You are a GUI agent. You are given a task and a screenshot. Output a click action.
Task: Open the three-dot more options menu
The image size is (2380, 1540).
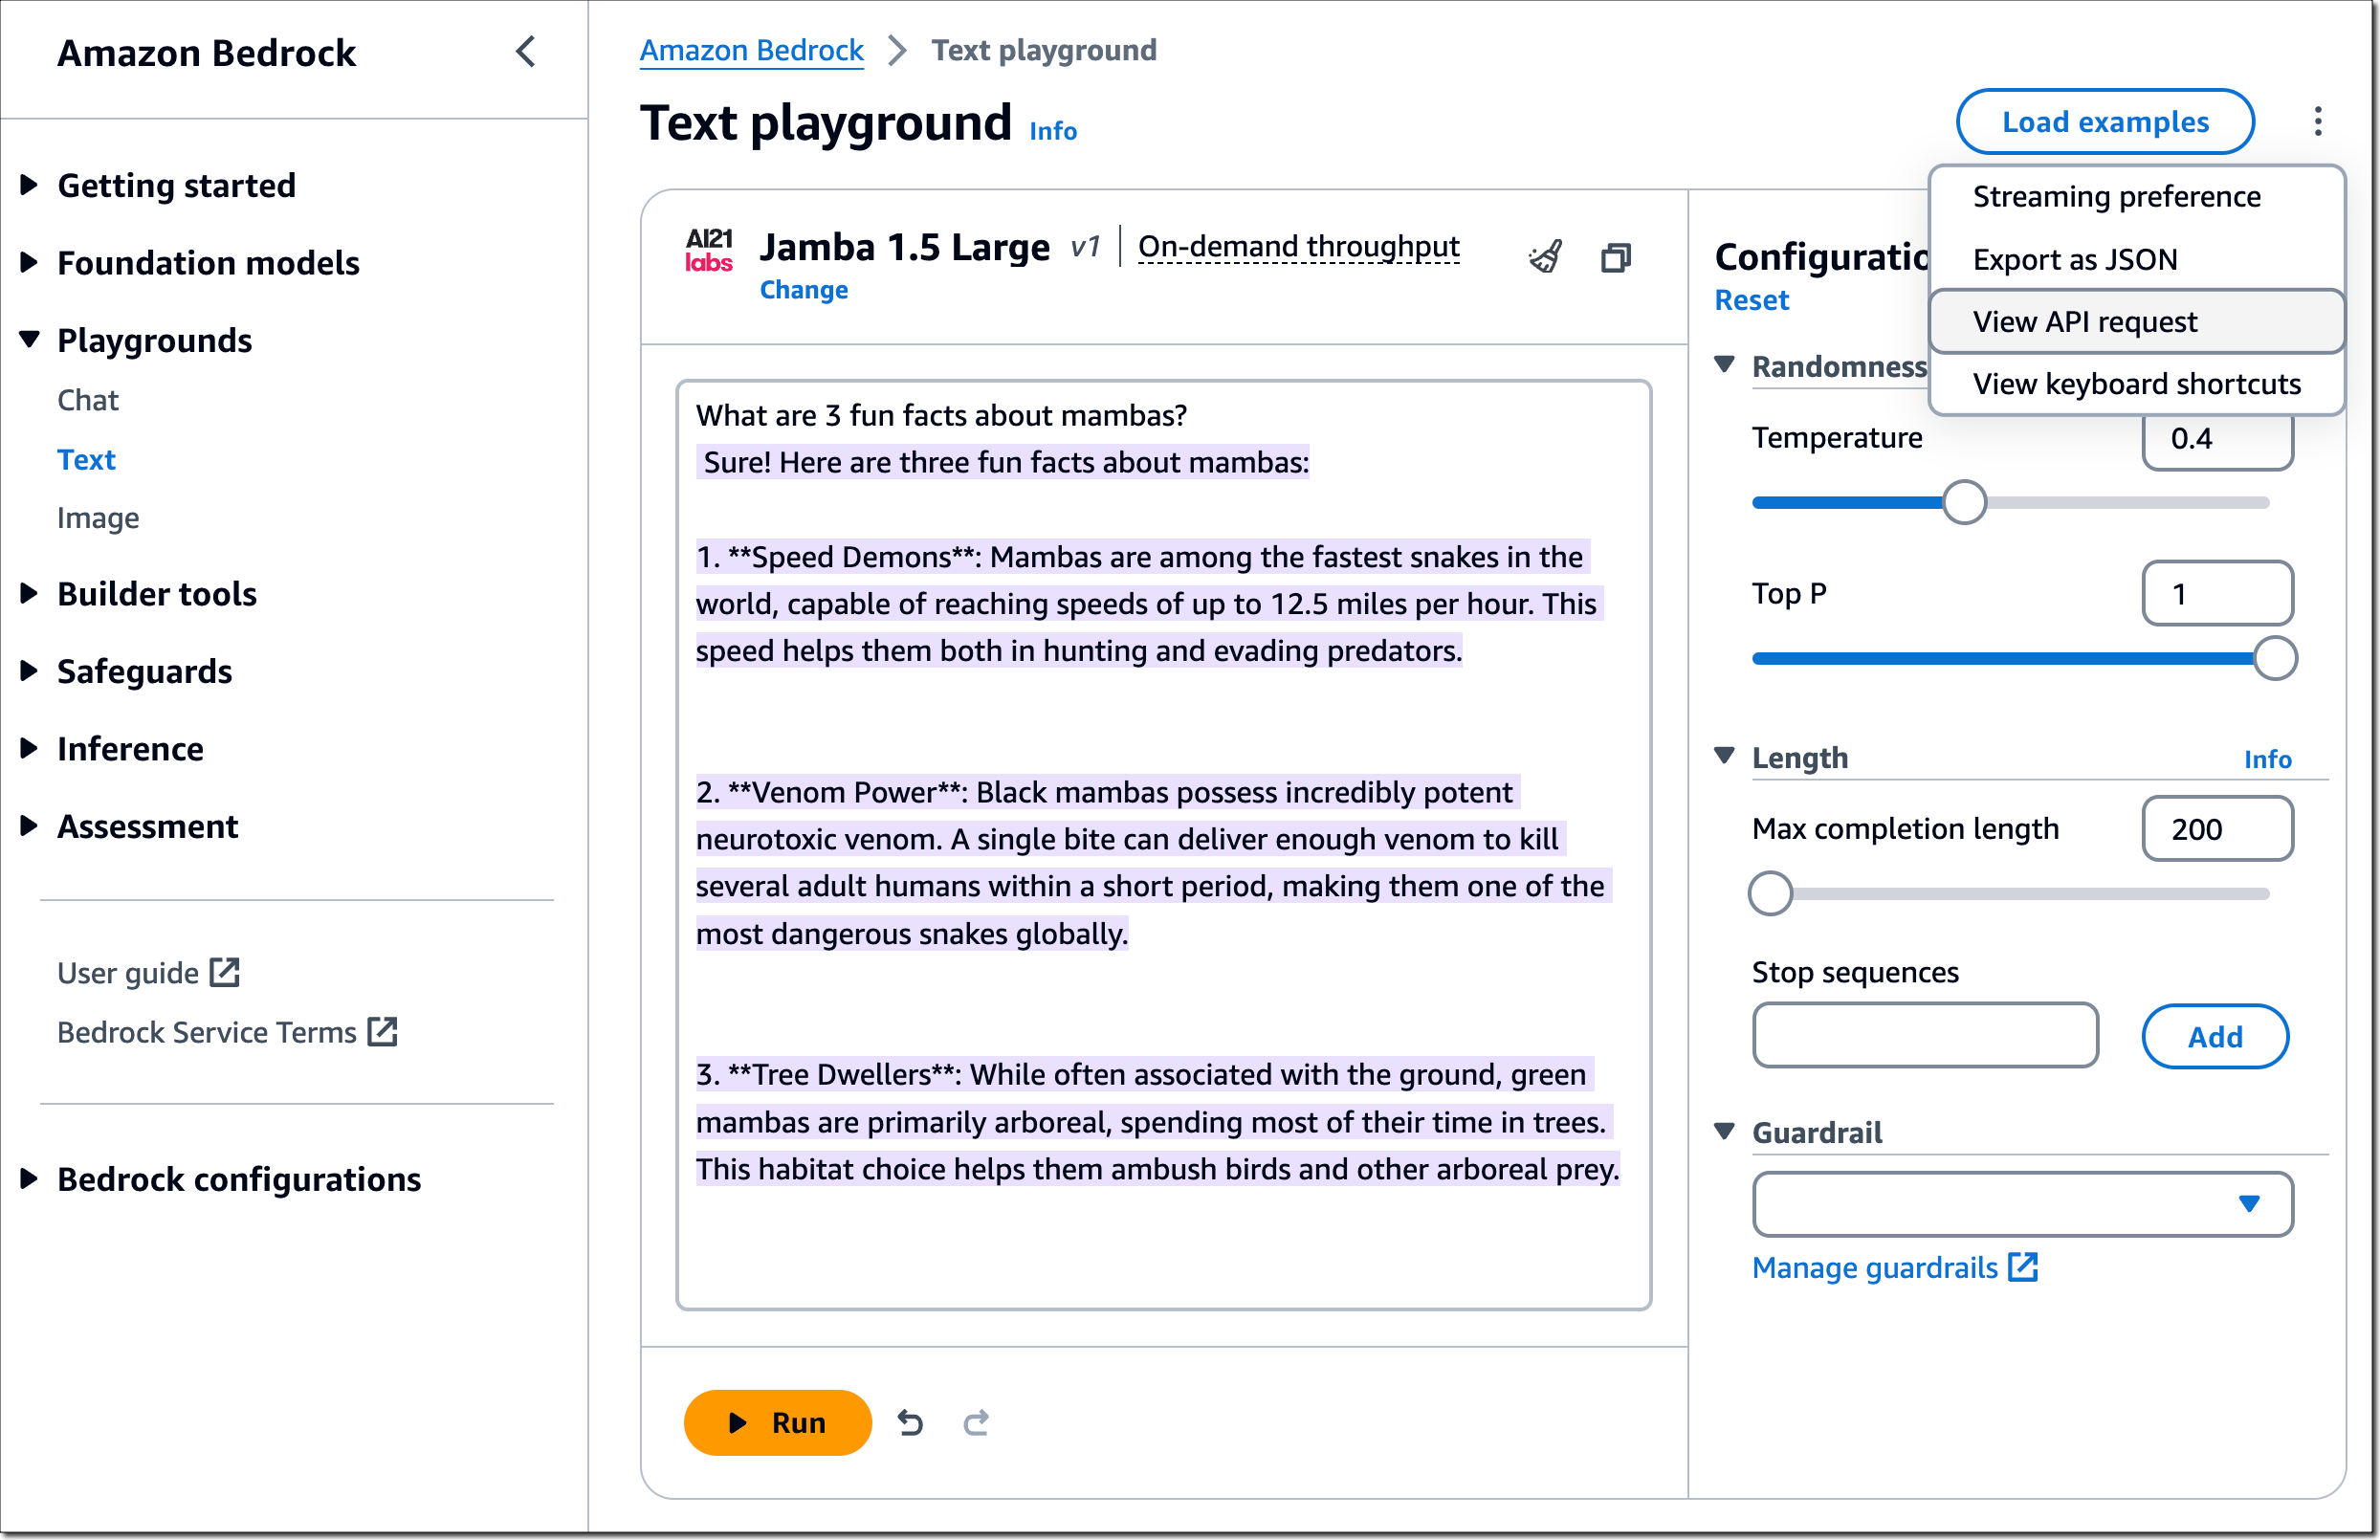[x=2317, y=122]
